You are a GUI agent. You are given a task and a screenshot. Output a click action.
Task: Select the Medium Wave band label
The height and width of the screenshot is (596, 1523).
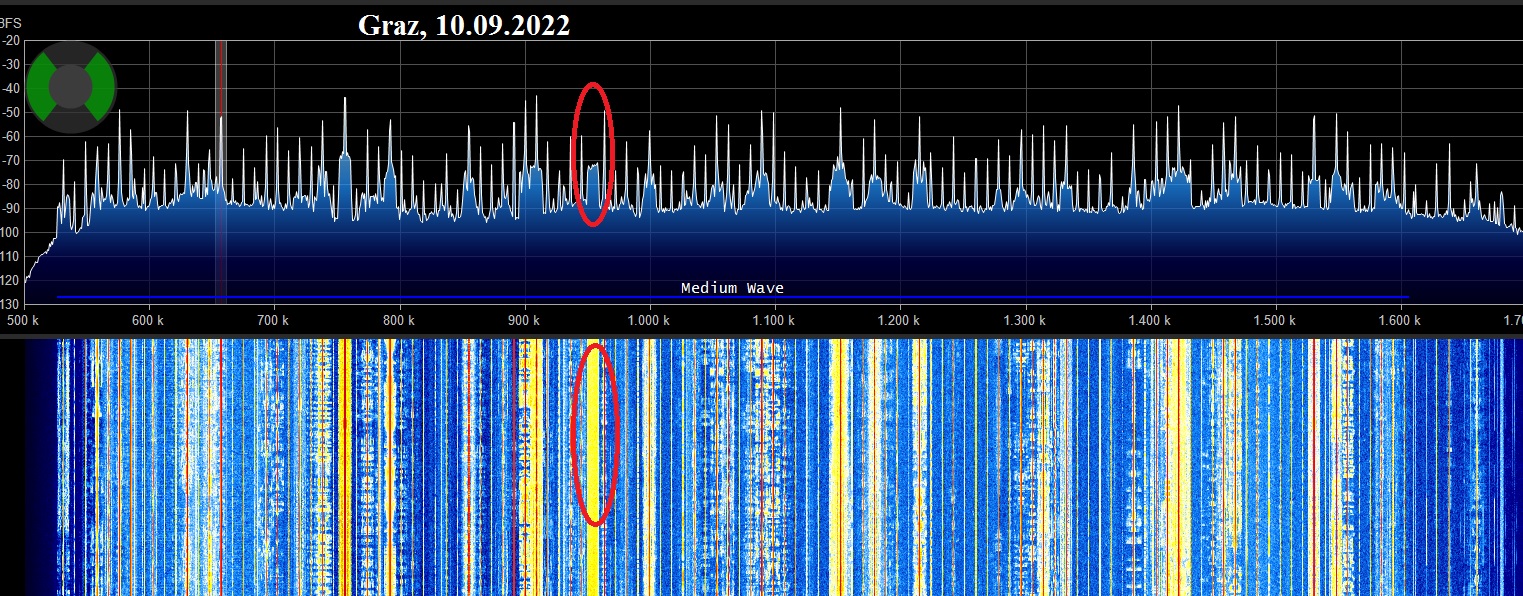click(732, 288)
